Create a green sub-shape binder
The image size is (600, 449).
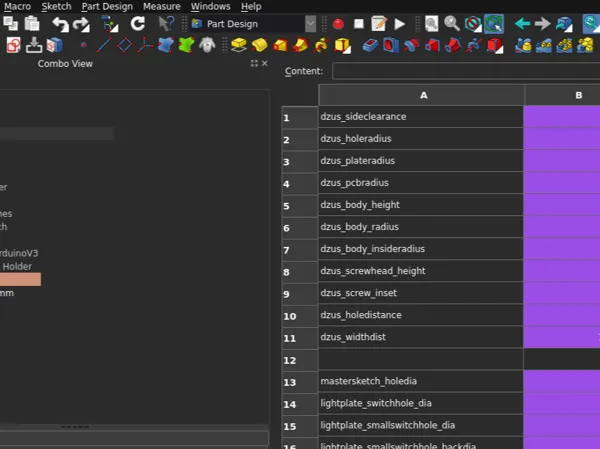tap(186, 45)
